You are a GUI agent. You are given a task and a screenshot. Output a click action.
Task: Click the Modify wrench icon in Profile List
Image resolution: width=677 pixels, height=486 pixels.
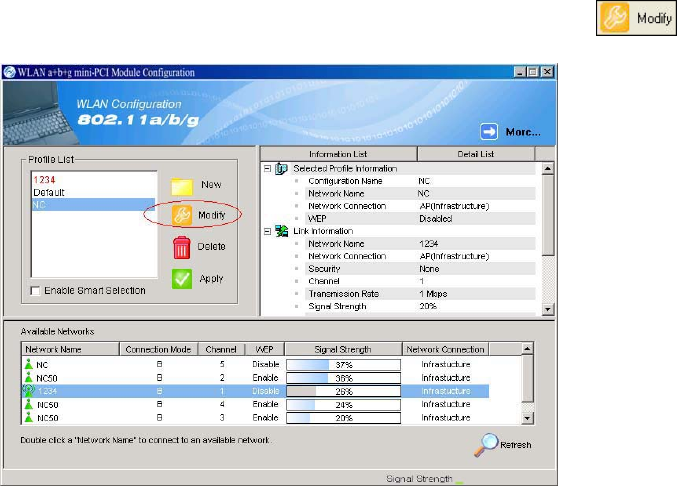(x=182, y=215)
